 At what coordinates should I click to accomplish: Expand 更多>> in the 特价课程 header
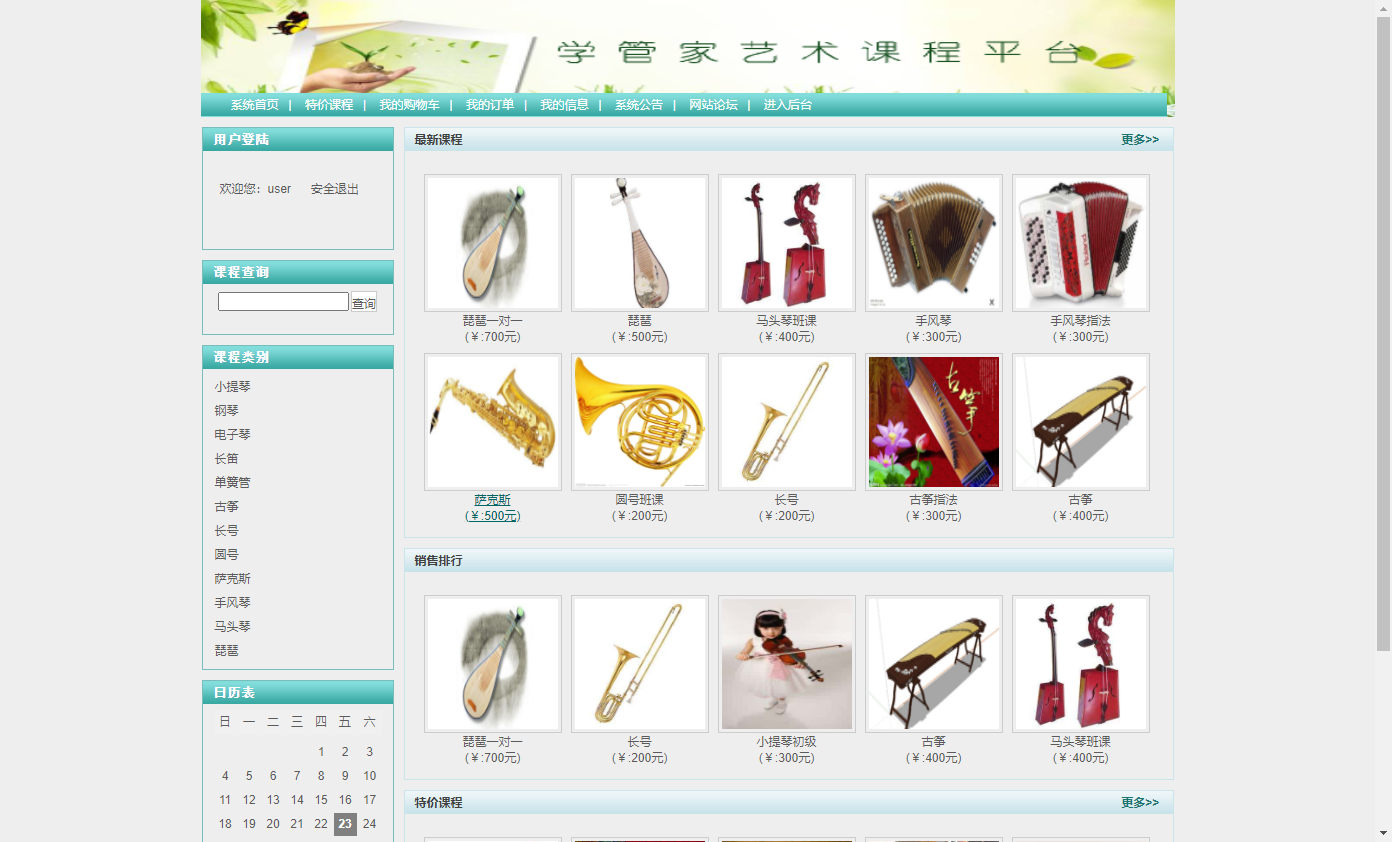[x=1139, y=803]
